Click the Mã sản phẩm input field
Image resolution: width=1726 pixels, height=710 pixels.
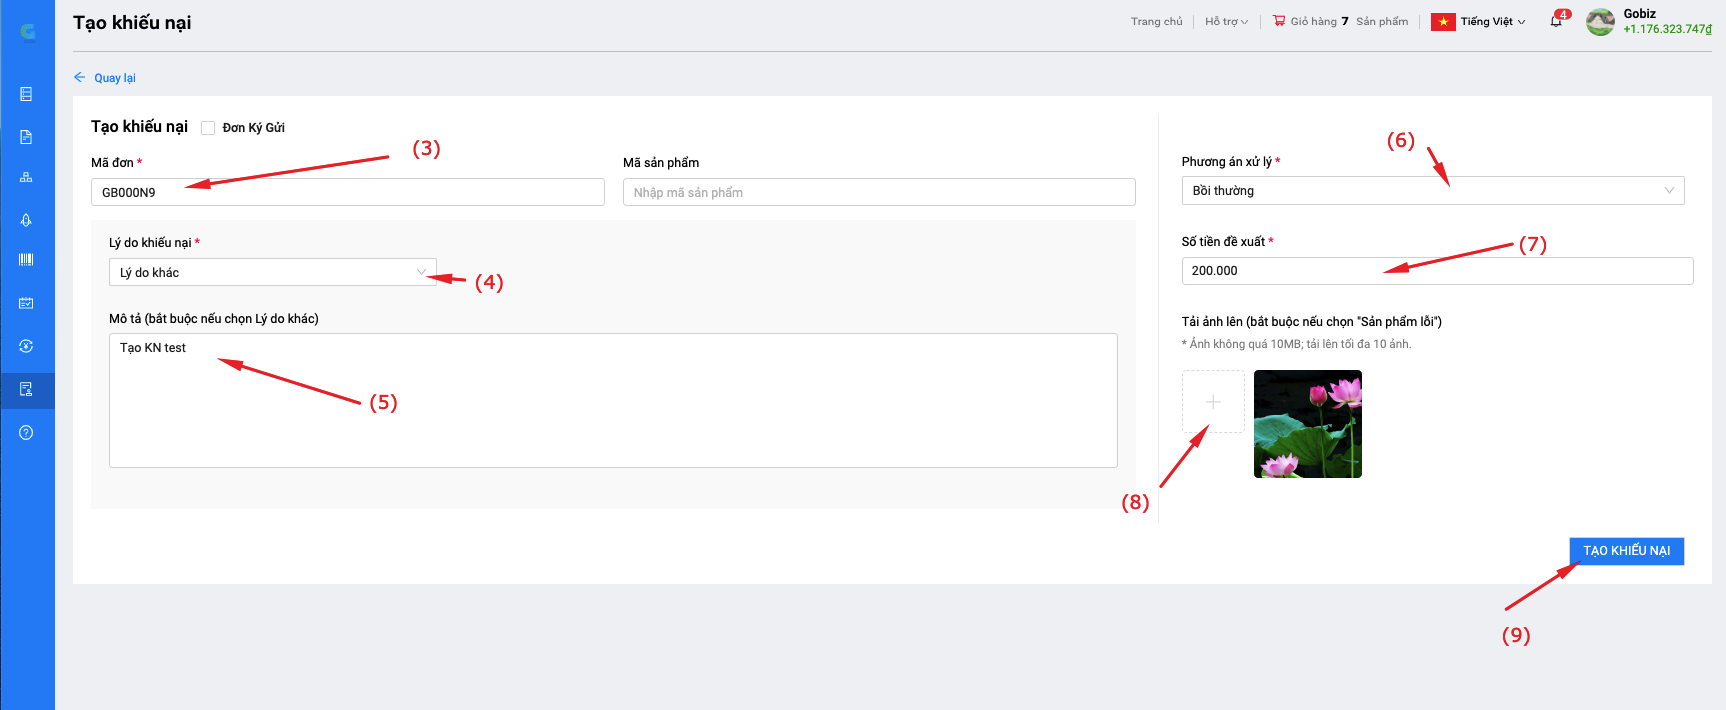878,192
